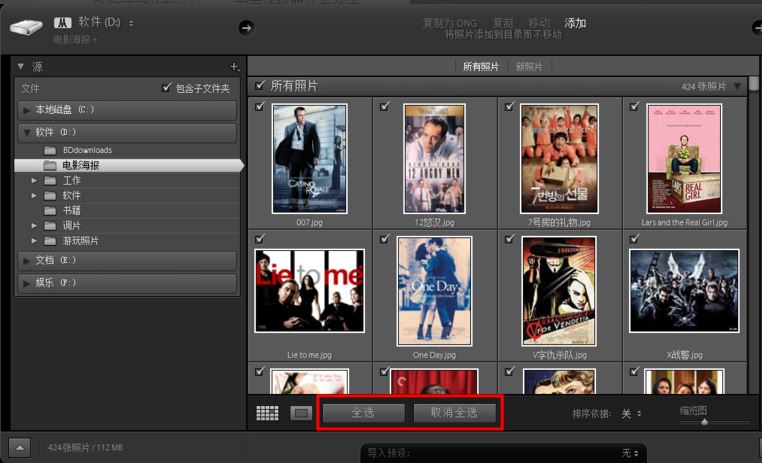Viewport: 762px width, 463px height.
Task: Choose the 移动 import mode
Action: tap(539, 23)
